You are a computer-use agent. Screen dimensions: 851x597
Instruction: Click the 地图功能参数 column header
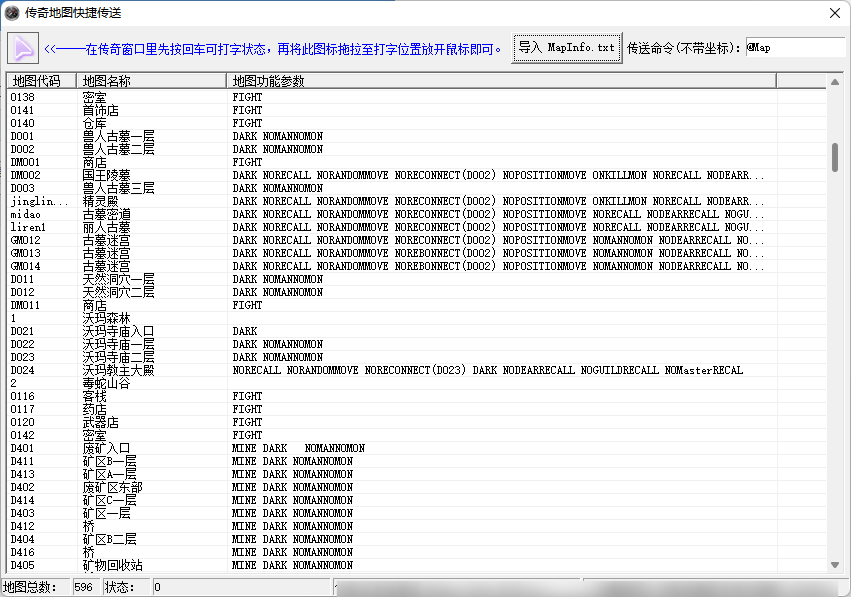click(500, 81)
